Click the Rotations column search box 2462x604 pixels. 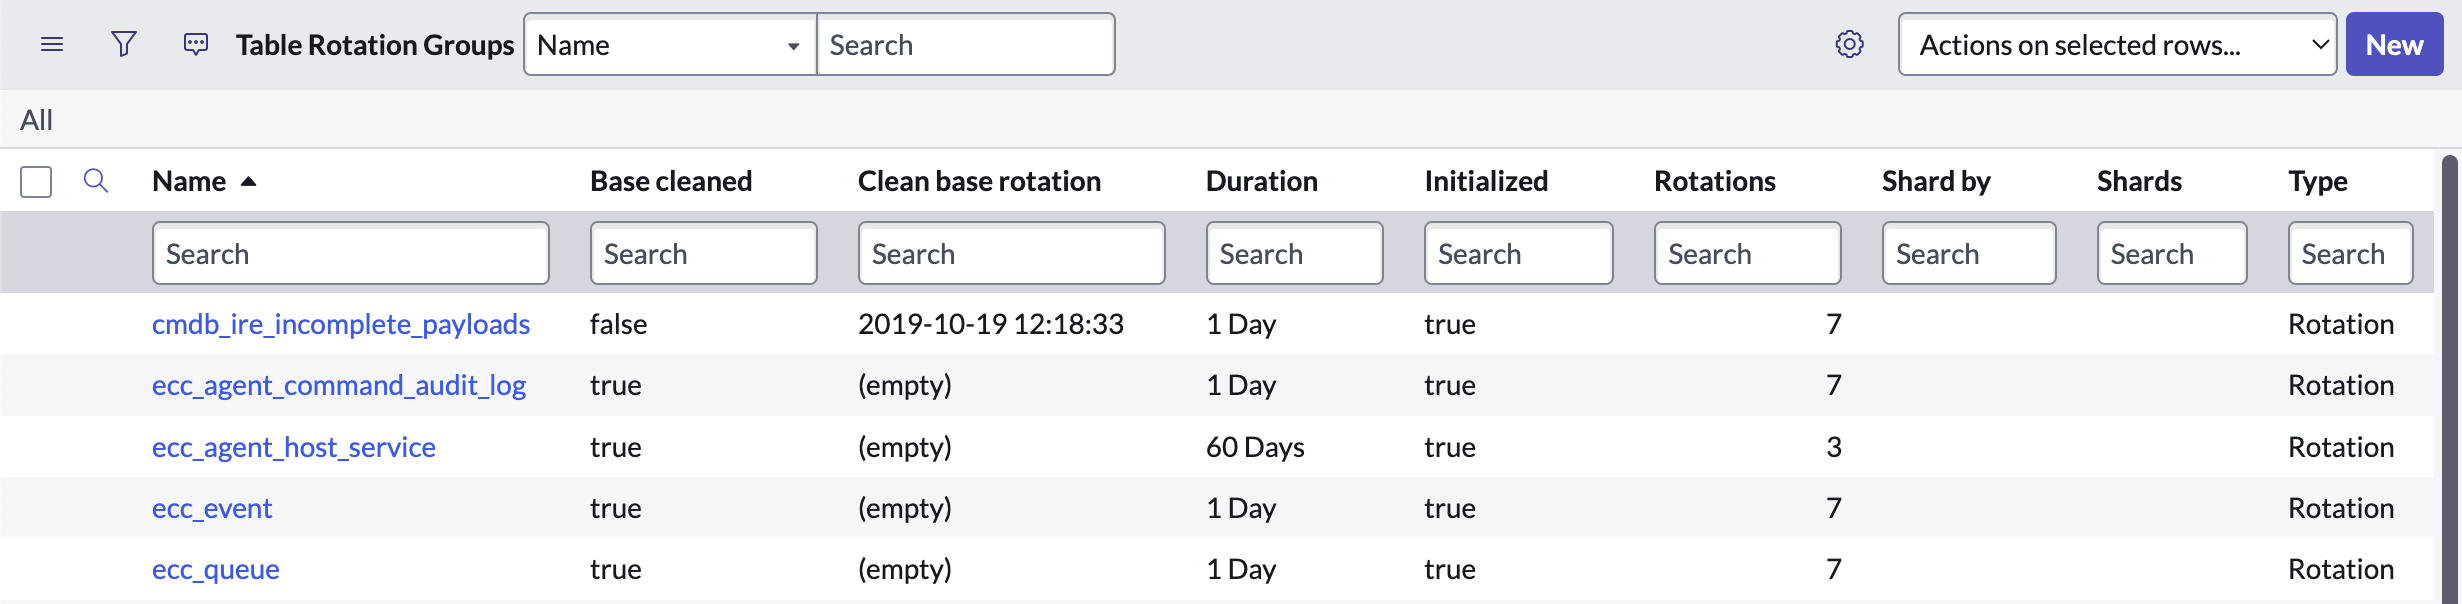(1748, 253)
